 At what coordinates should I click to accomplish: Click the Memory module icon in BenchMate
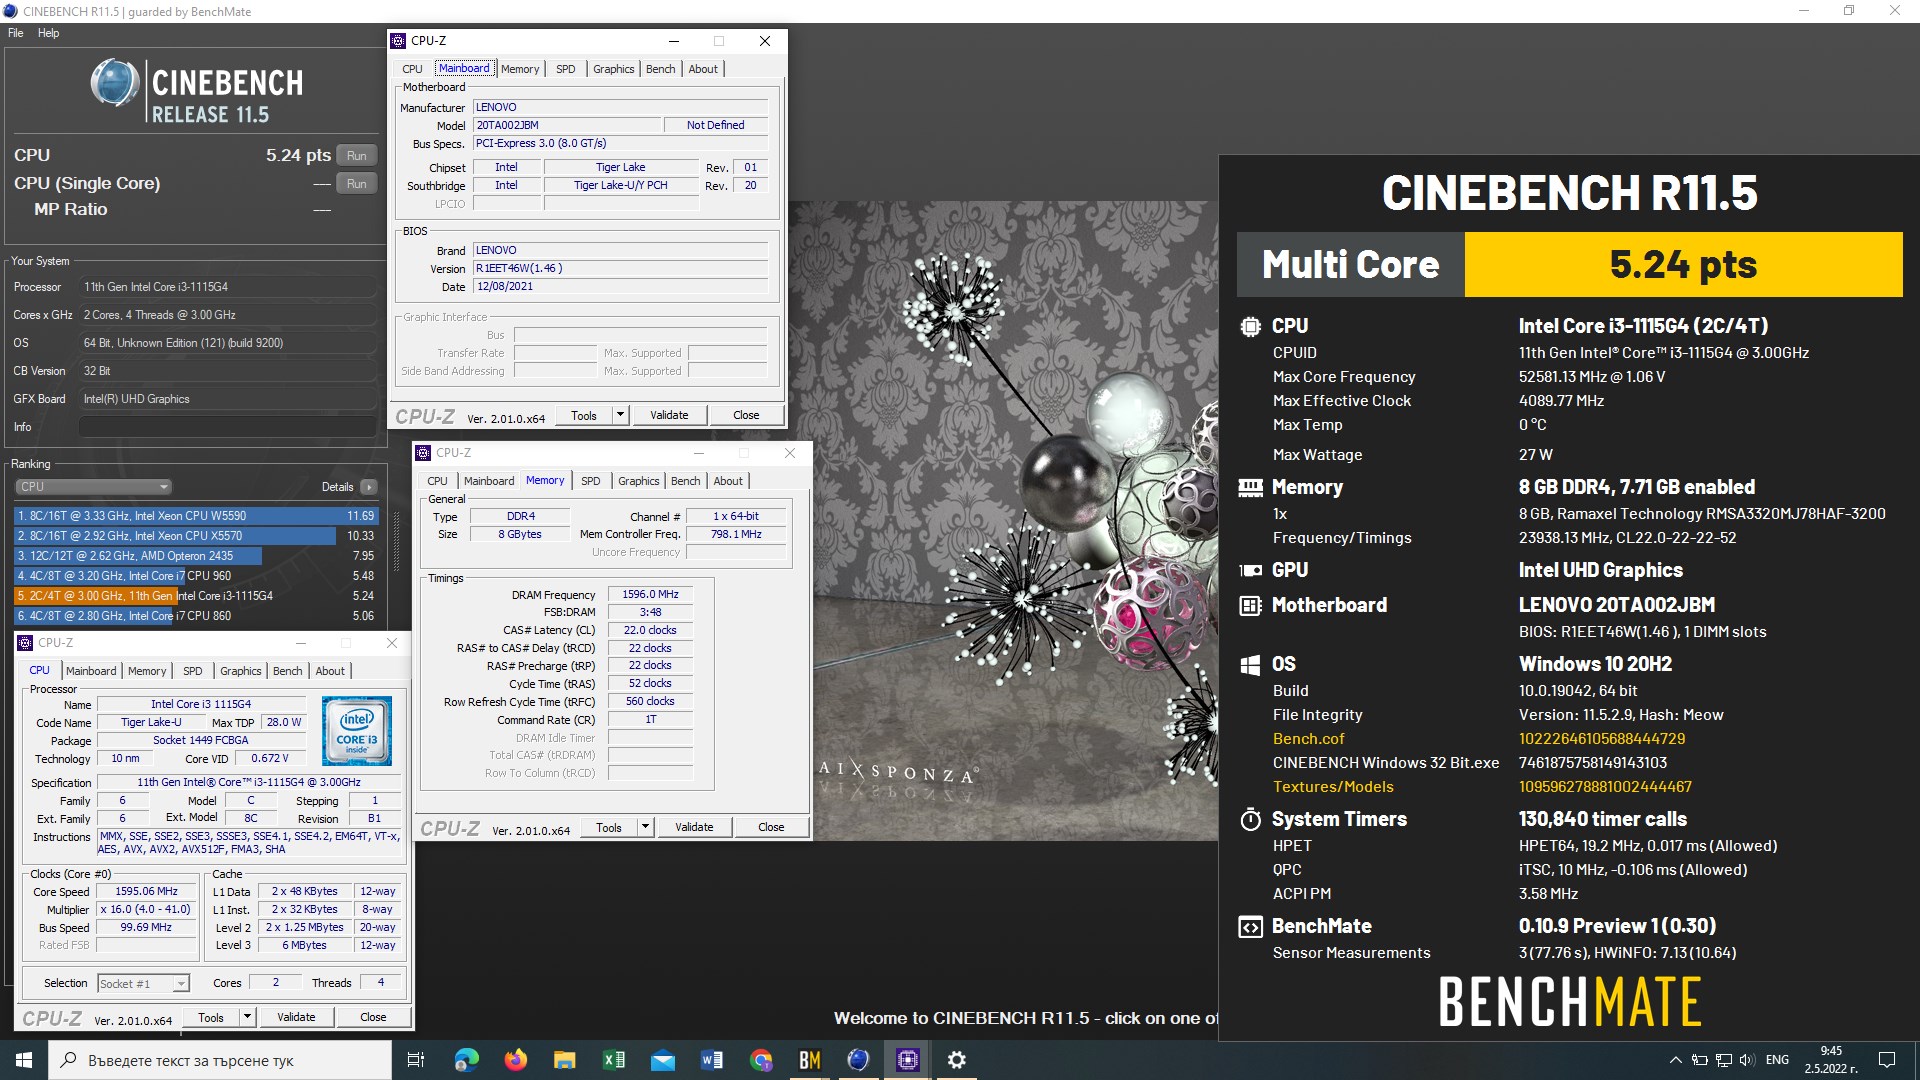tap(1250, 488)
